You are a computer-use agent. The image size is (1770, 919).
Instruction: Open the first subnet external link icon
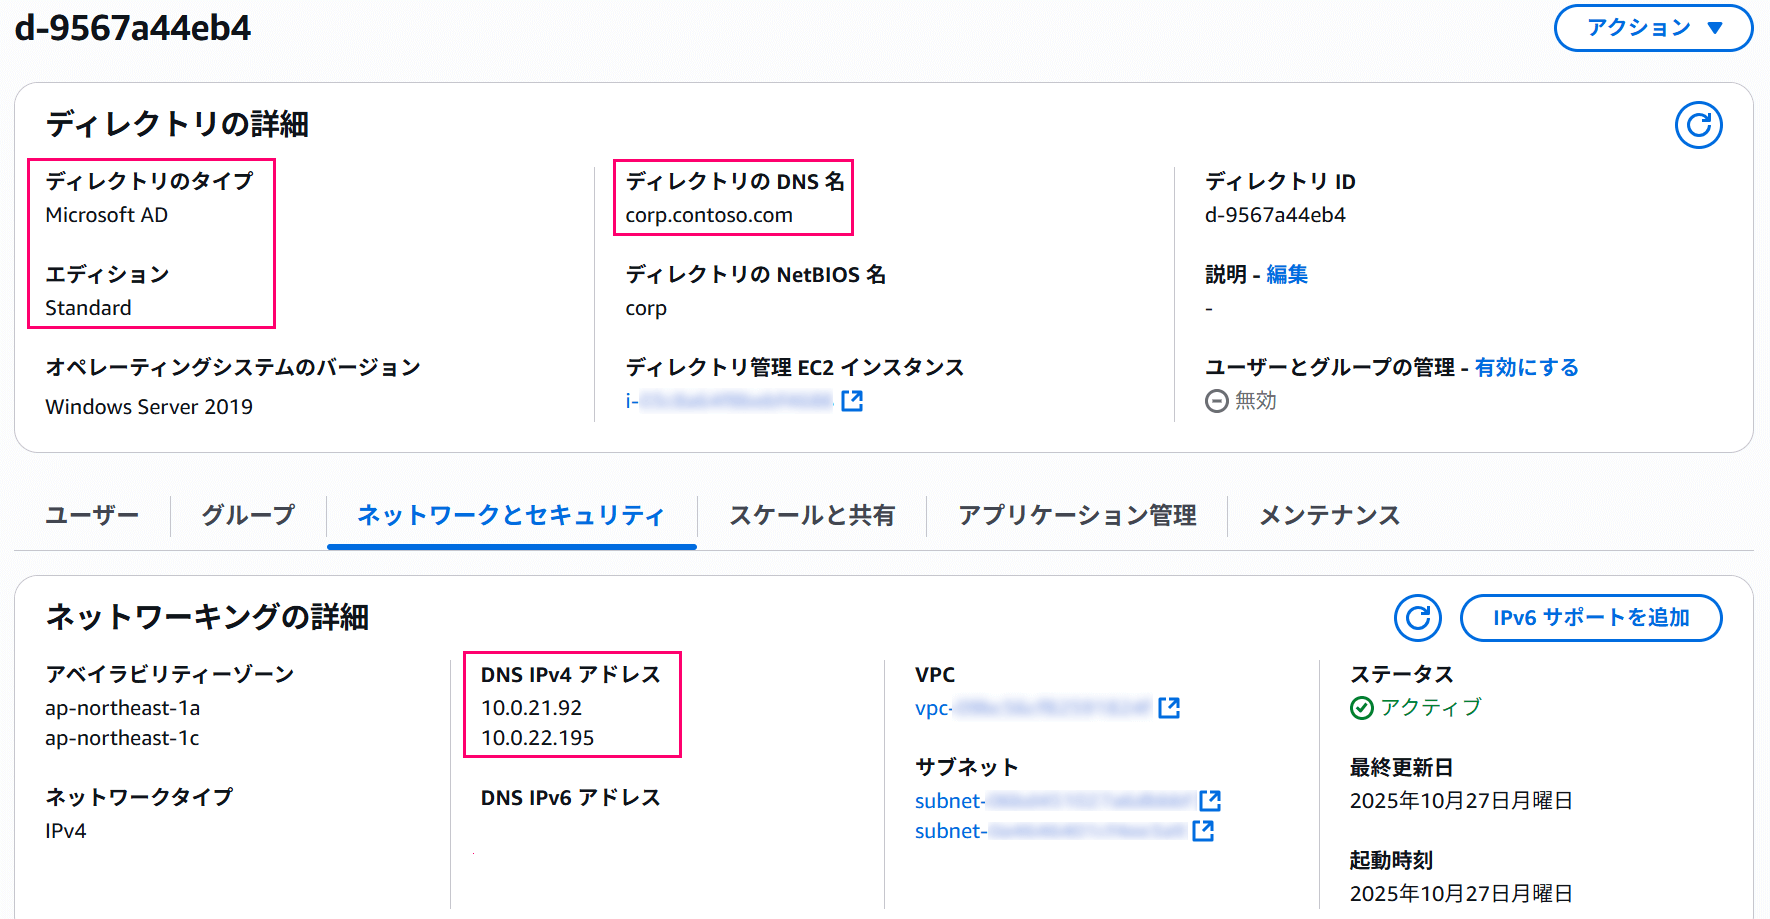pos(1210,799)
